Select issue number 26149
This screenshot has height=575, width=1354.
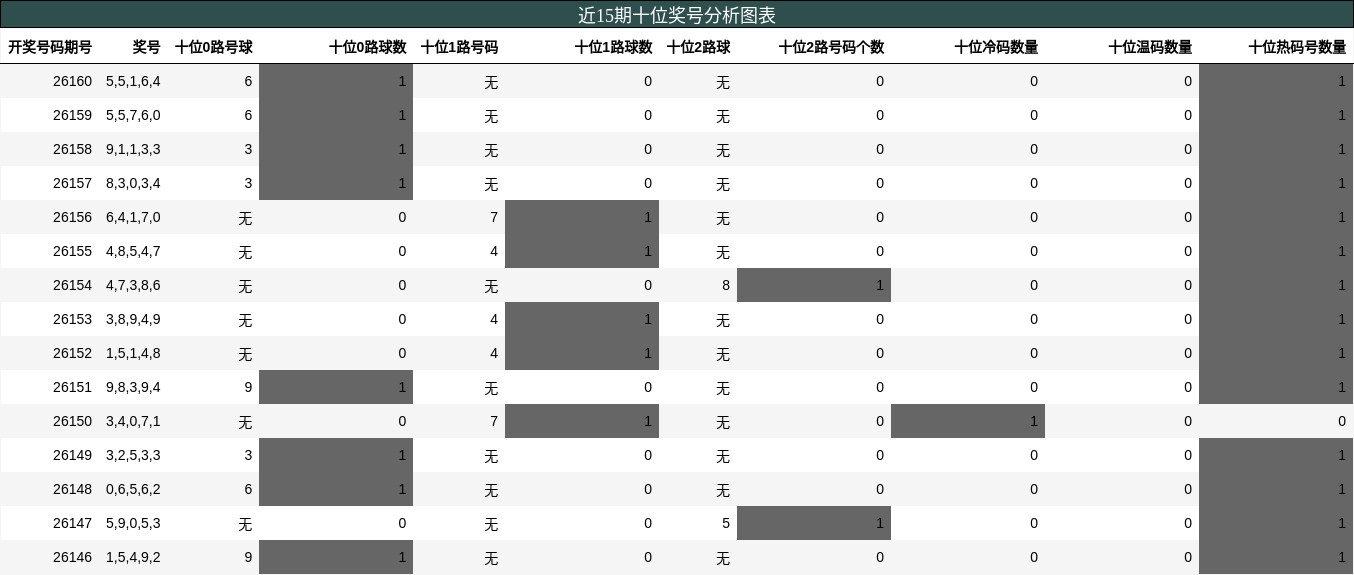[x=72, y=455]
